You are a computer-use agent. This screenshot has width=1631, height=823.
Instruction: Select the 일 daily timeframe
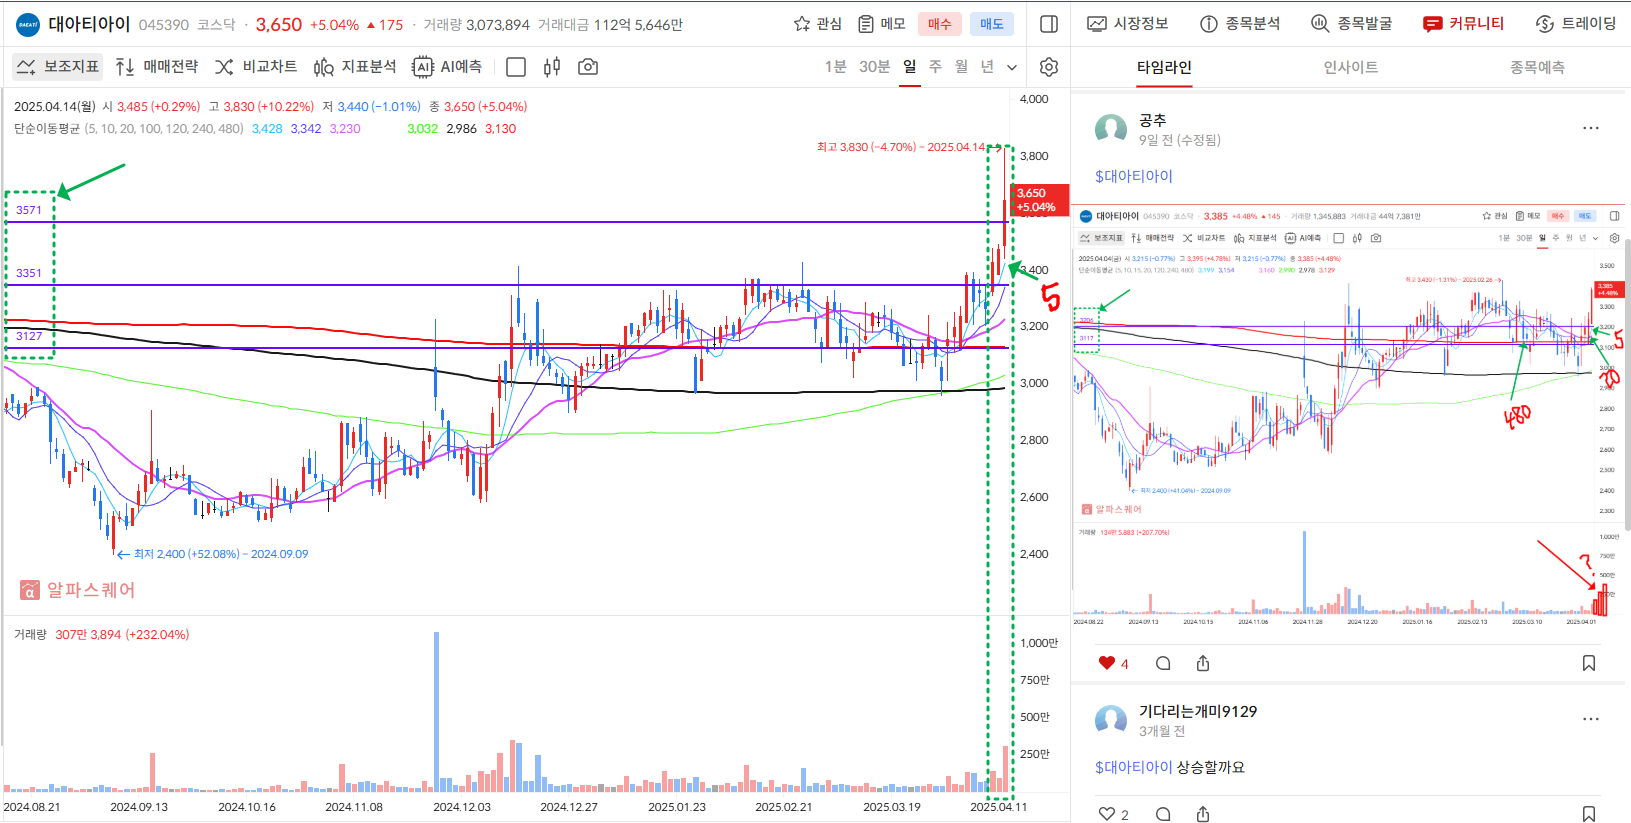pyautogui.click(x=909, y=67)
